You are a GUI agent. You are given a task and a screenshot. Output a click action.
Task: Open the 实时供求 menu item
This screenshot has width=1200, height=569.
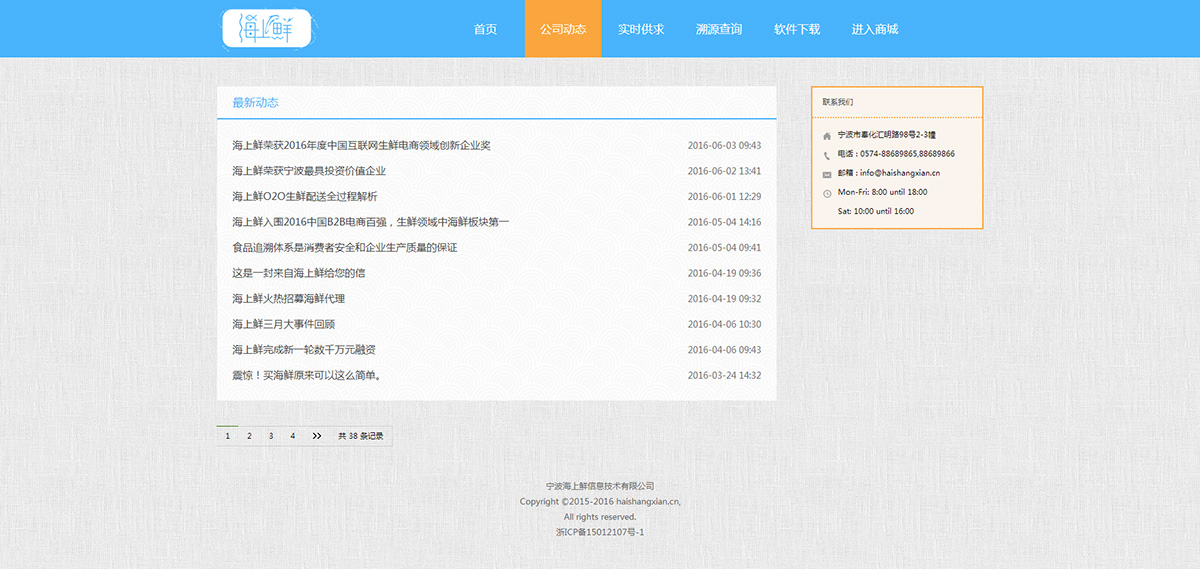(x=641, y=29)
